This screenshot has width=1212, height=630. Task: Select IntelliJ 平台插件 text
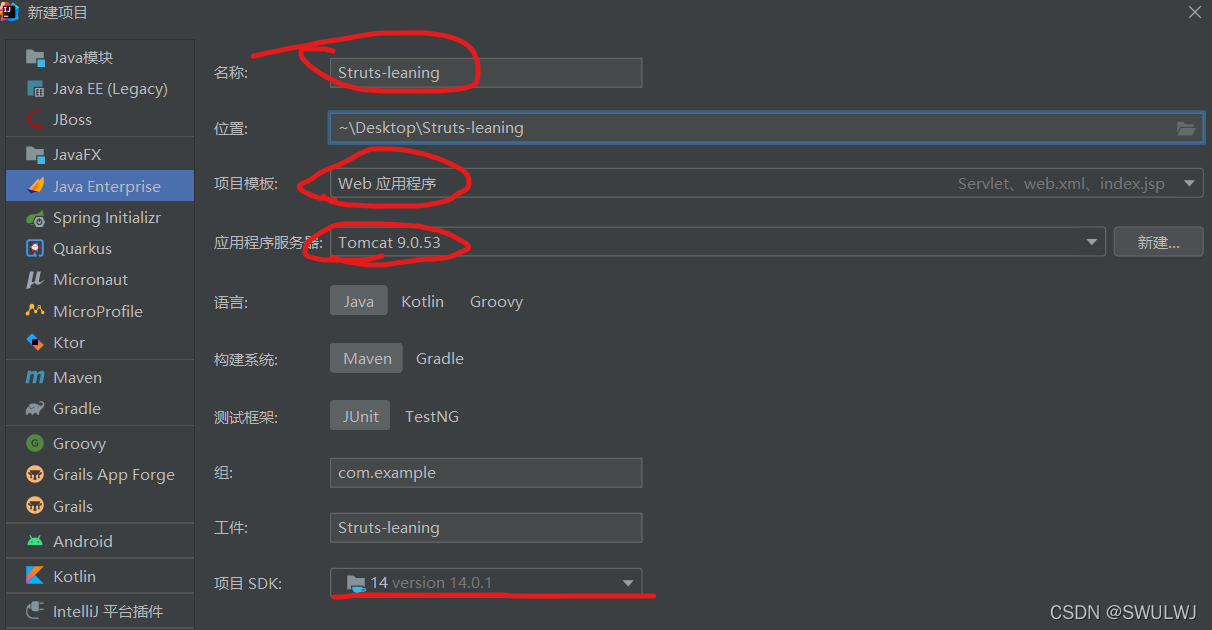click(x=108, y=610)
